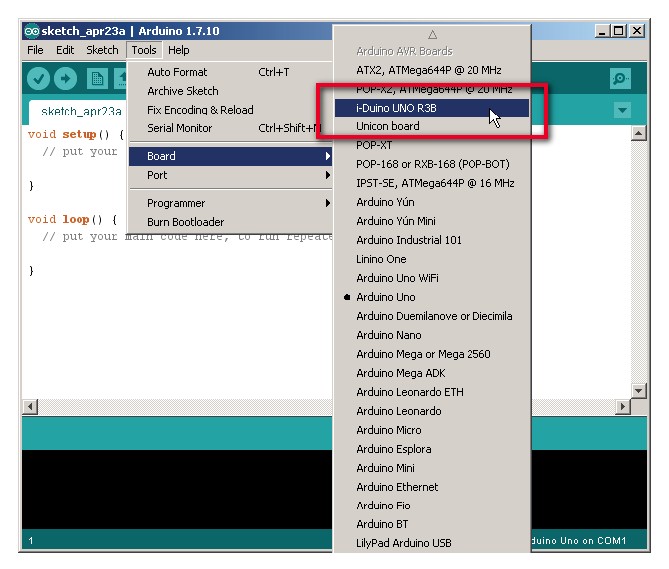Open the Help menu

178,50
